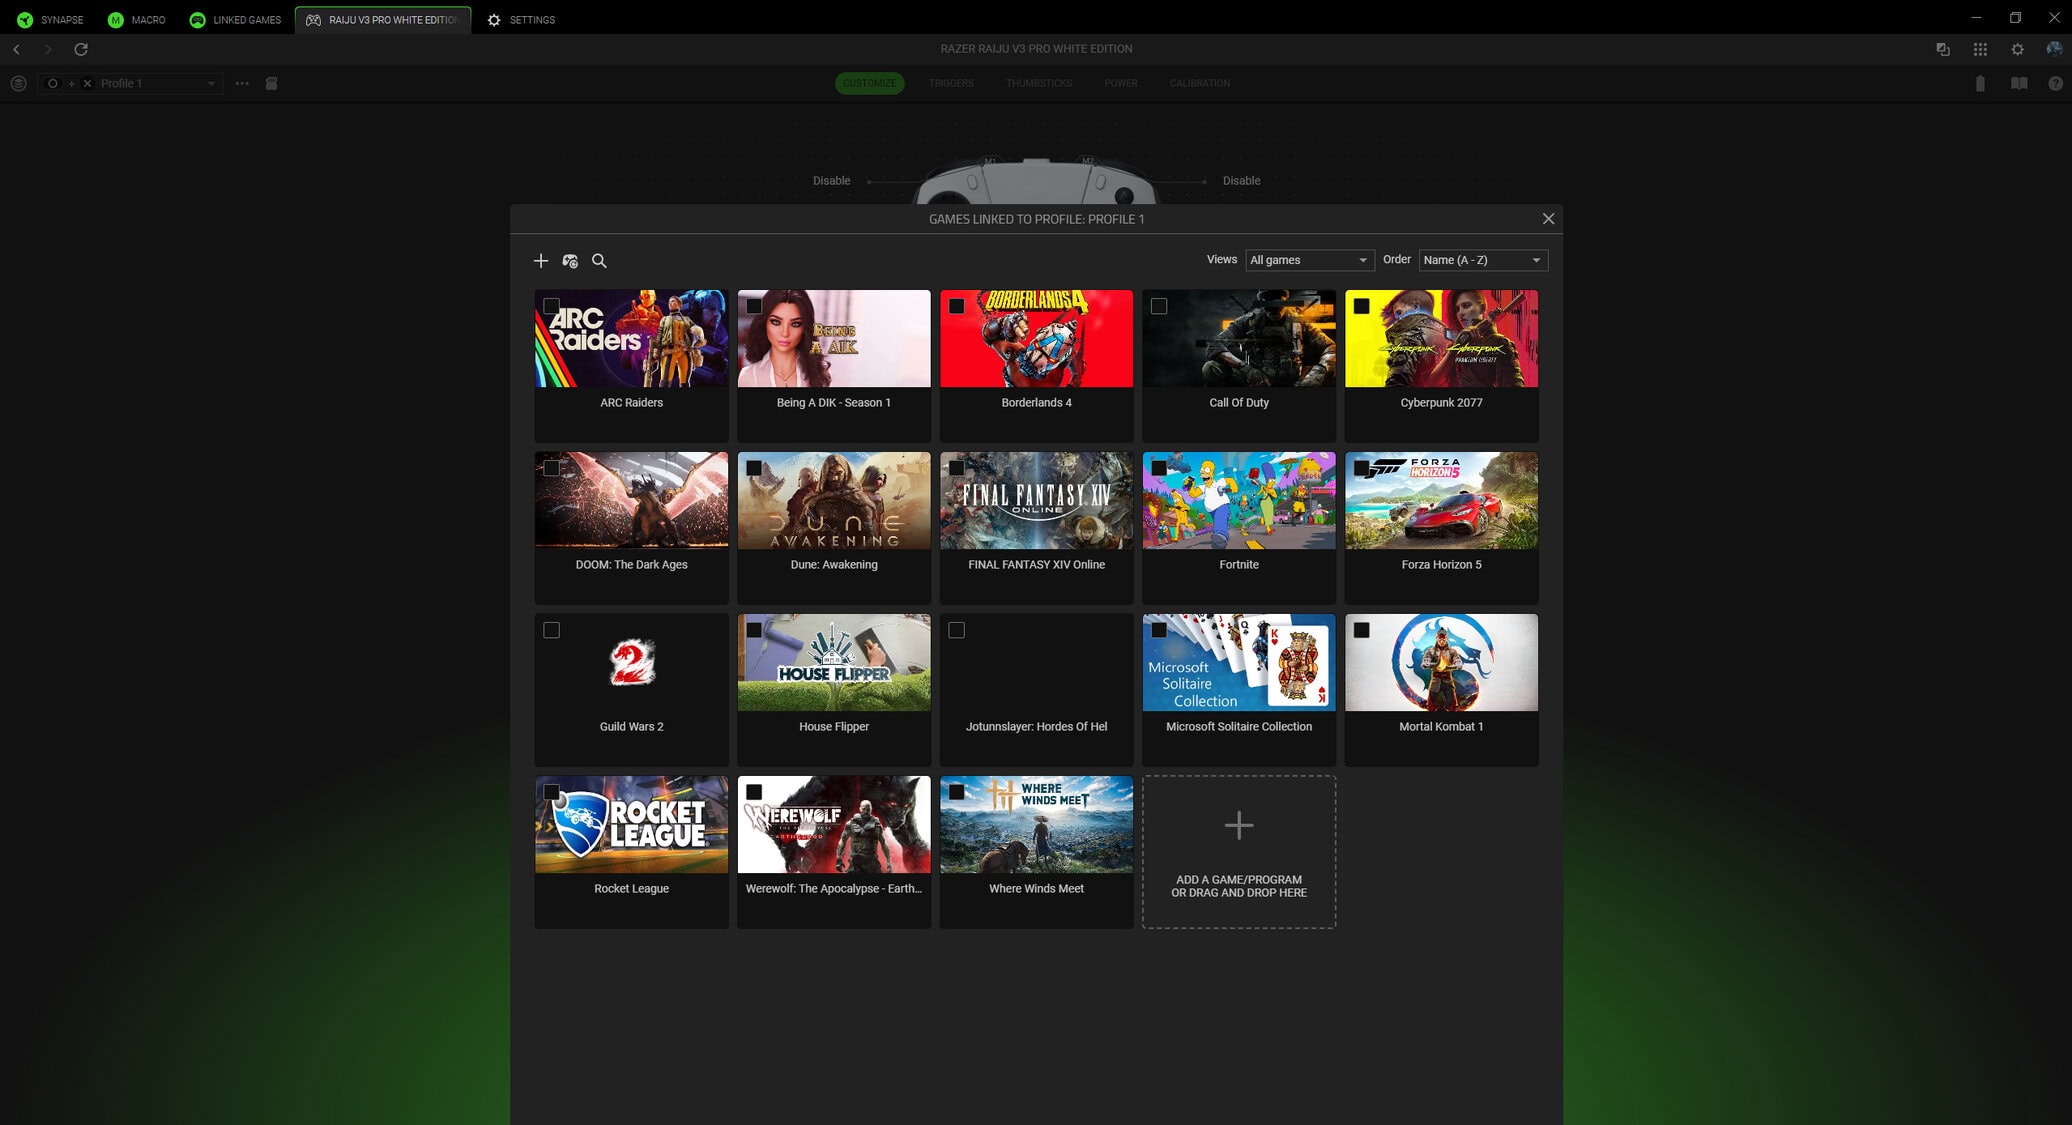
Task: Click the scan for games controller icon
Action: [570, 261]
